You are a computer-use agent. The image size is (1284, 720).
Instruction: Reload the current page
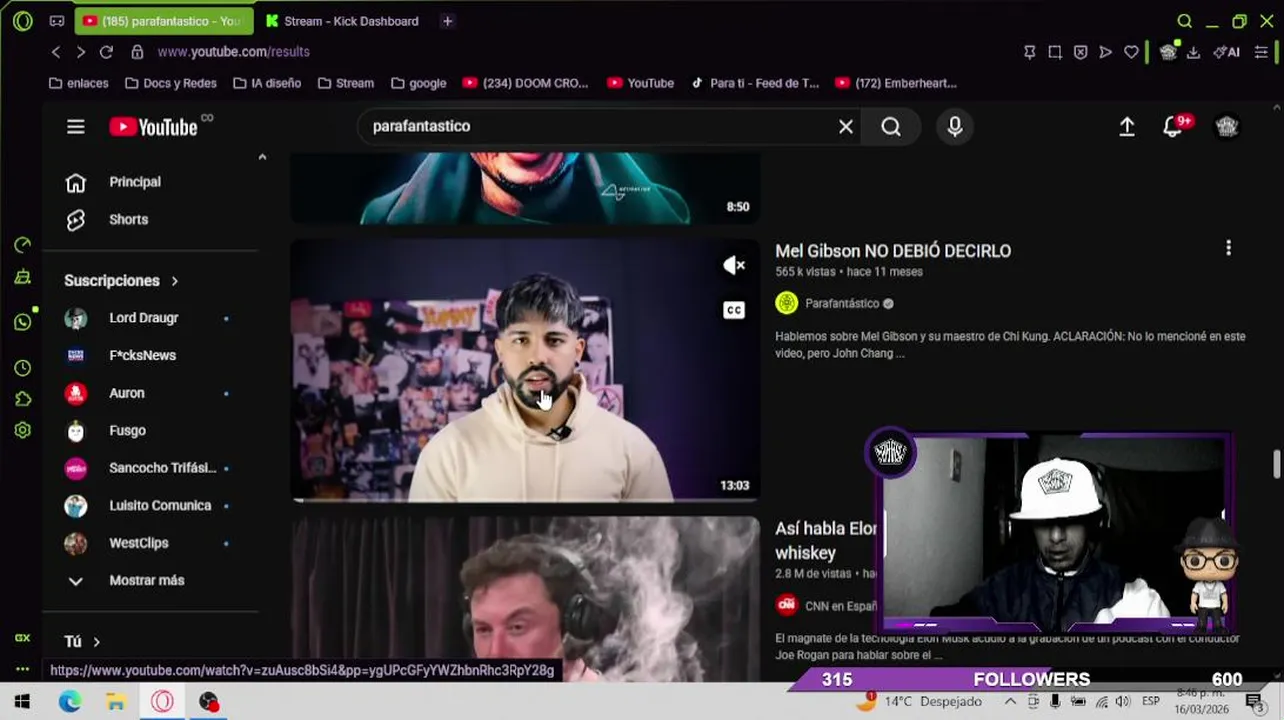point(106,52)
